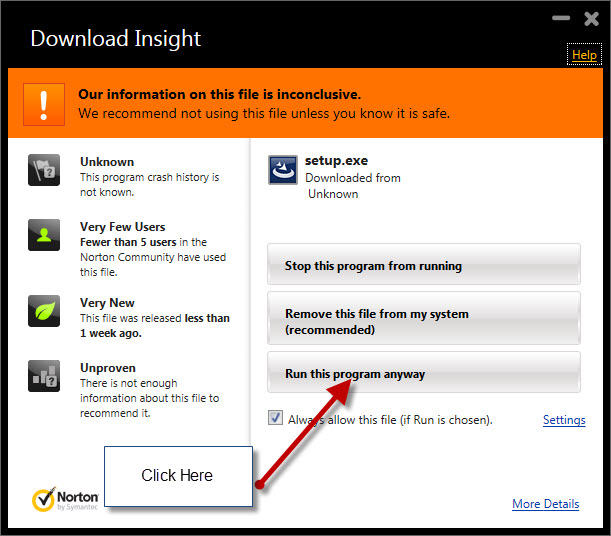The width and height of the screenshot is (611, 536).
Task: Click the 'Download Insight' window title
Action: [115, 39]
